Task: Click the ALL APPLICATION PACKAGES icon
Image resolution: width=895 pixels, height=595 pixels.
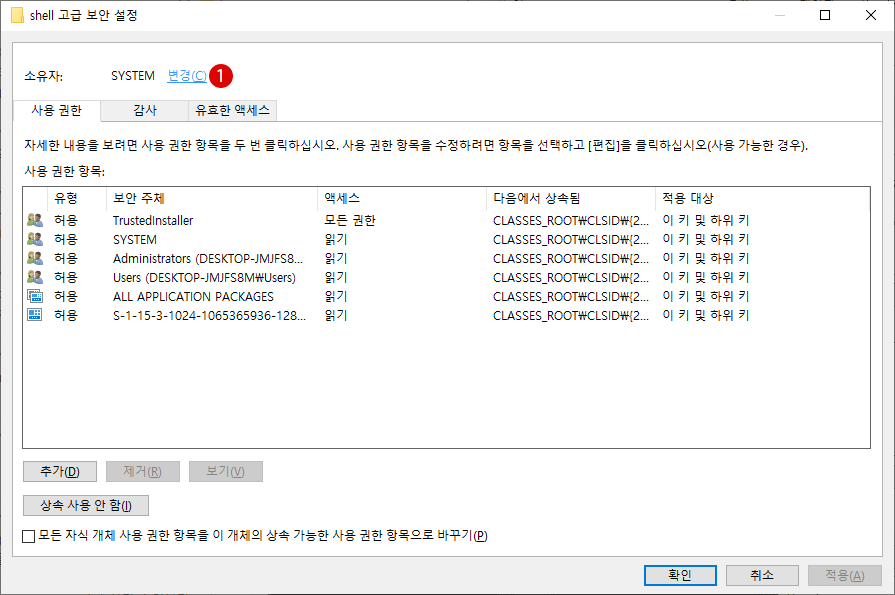Action: [x=35, y=296]
